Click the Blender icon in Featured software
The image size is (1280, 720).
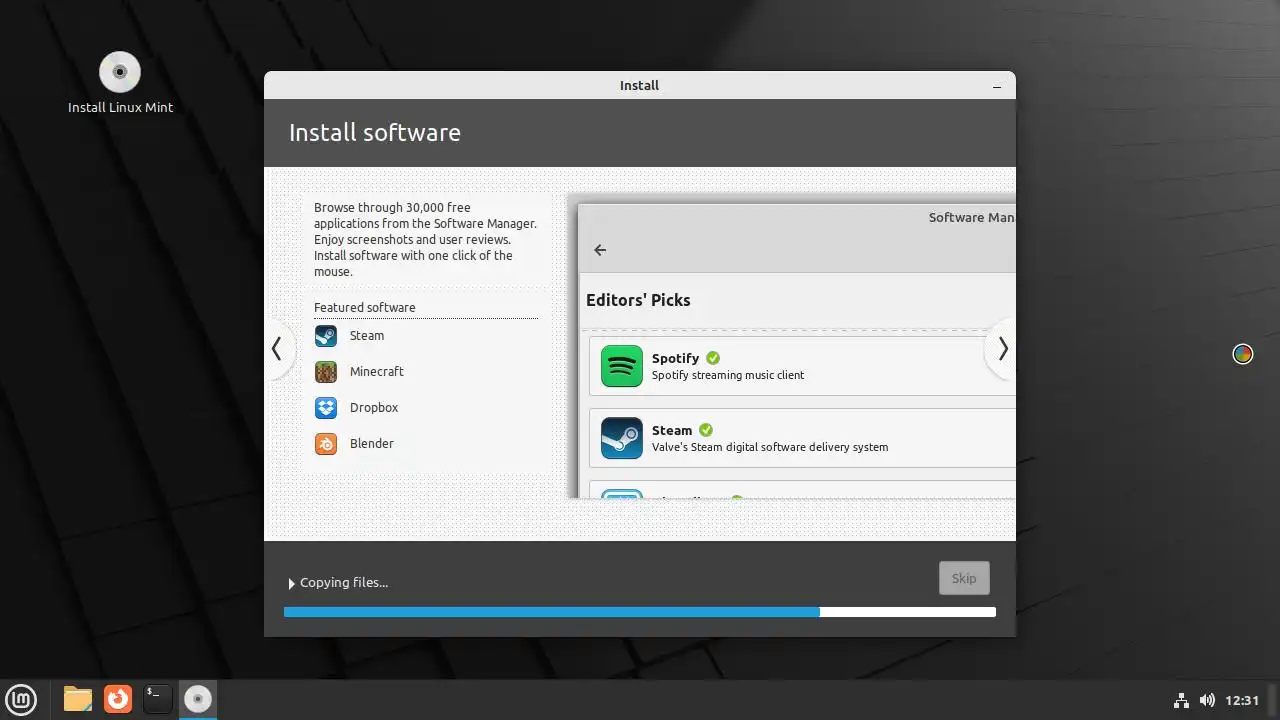326,444
